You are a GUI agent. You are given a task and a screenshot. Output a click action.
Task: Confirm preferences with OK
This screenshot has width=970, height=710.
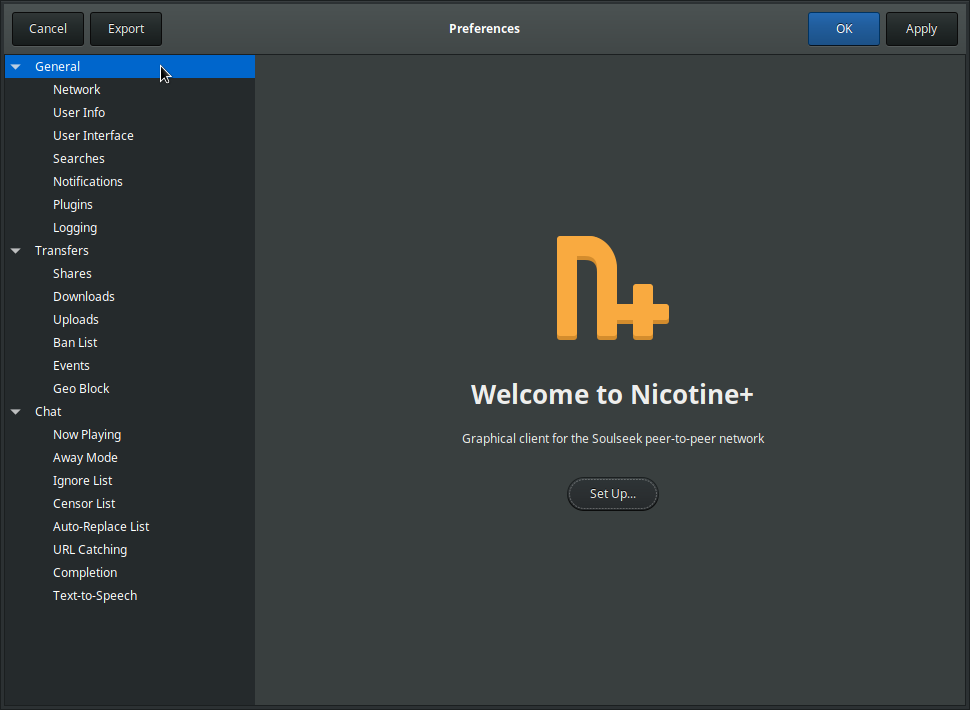click(844, 29)
